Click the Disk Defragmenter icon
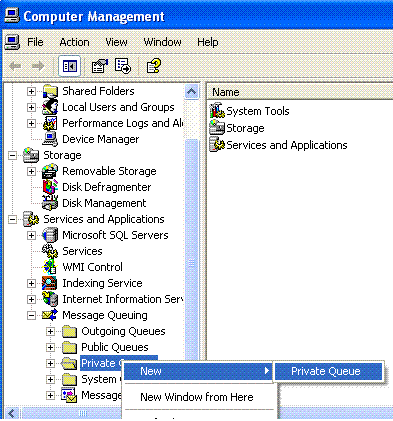393x421 pixels. [50, 187]
